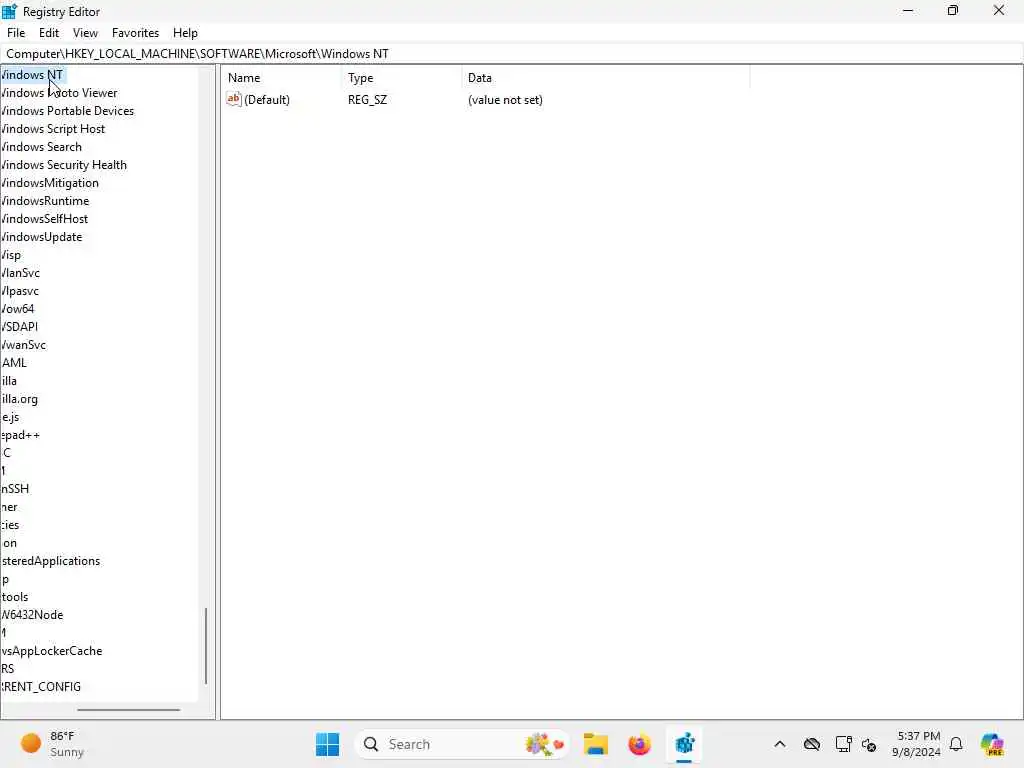The image size is (1024, 768).
Task: Open the Windows Start menu
Action: (x=327, y=744)
